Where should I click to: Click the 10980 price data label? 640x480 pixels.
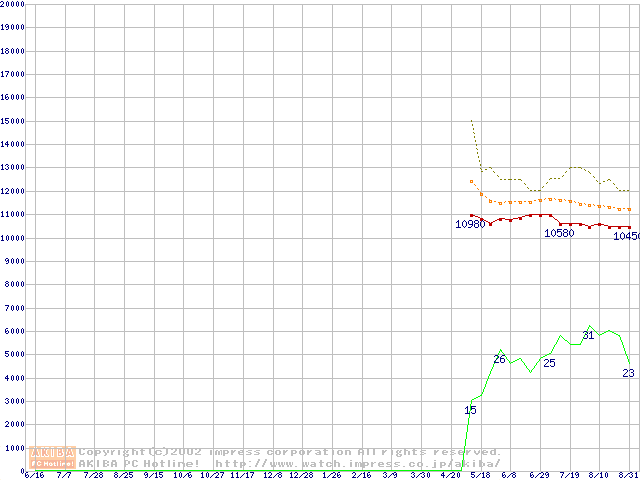[x=470, y=224]
